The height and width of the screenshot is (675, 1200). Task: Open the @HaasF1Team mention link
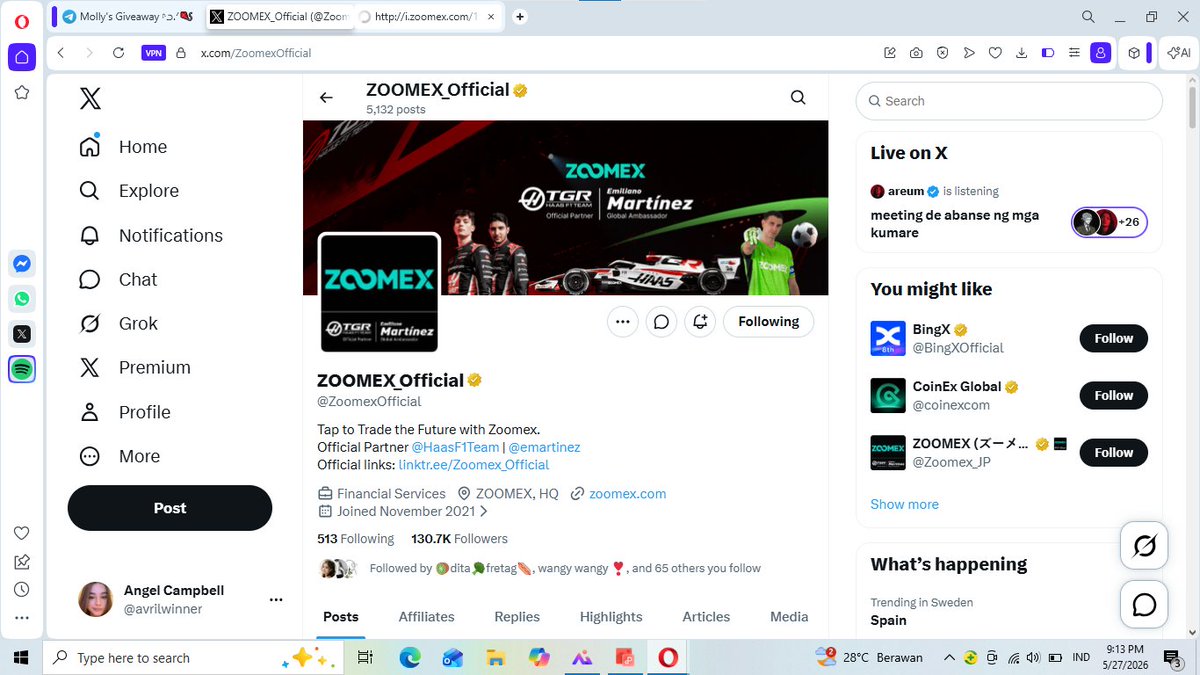(455, 447)
